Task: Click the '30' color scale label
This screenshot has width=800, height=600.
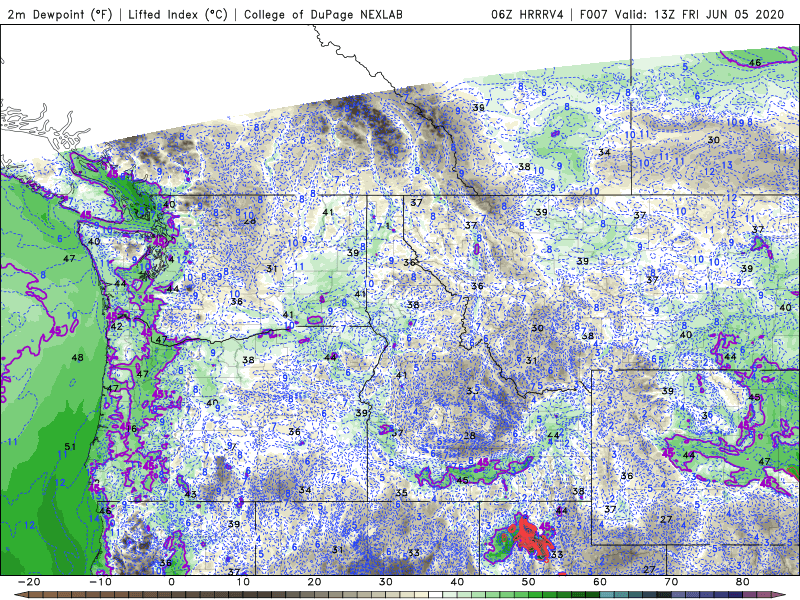Action: click(386, 582)
